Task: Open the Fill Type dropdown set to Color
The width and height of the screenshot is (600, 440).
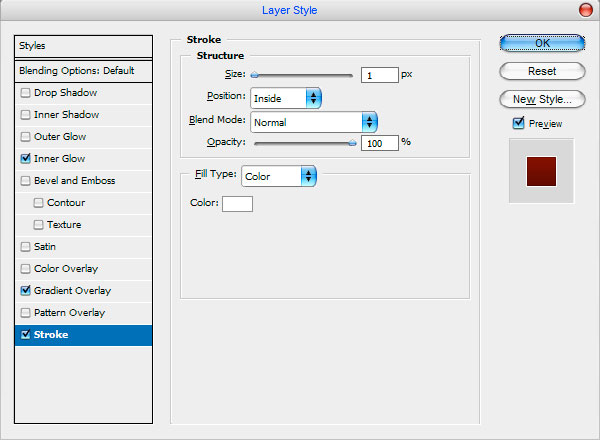Action: pyautogui.click(x=279, y=176)
